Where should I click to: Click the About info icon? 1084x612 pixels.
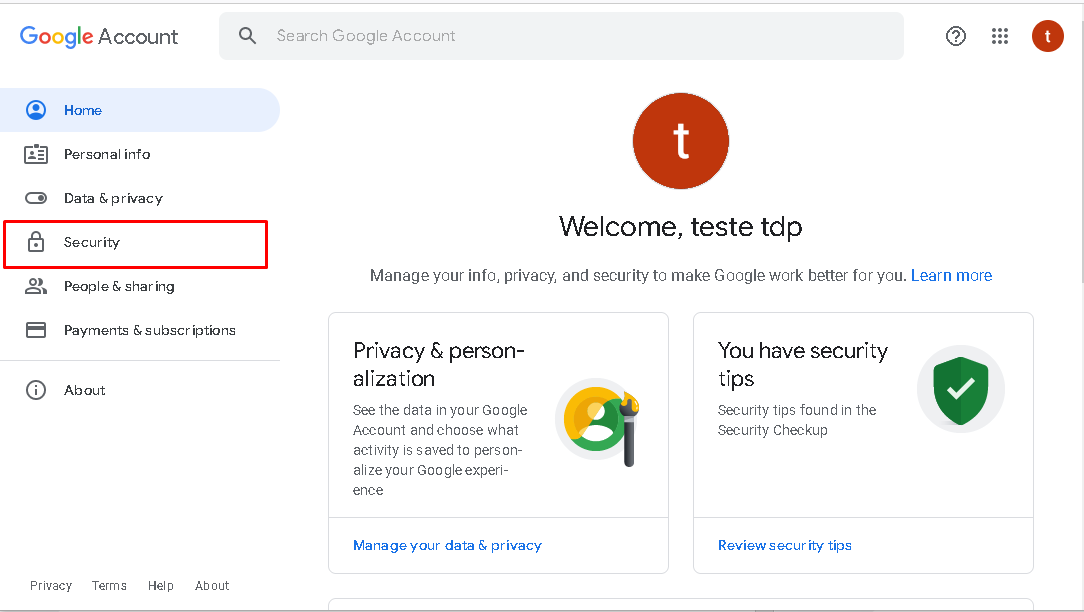(x=36, y=390)
